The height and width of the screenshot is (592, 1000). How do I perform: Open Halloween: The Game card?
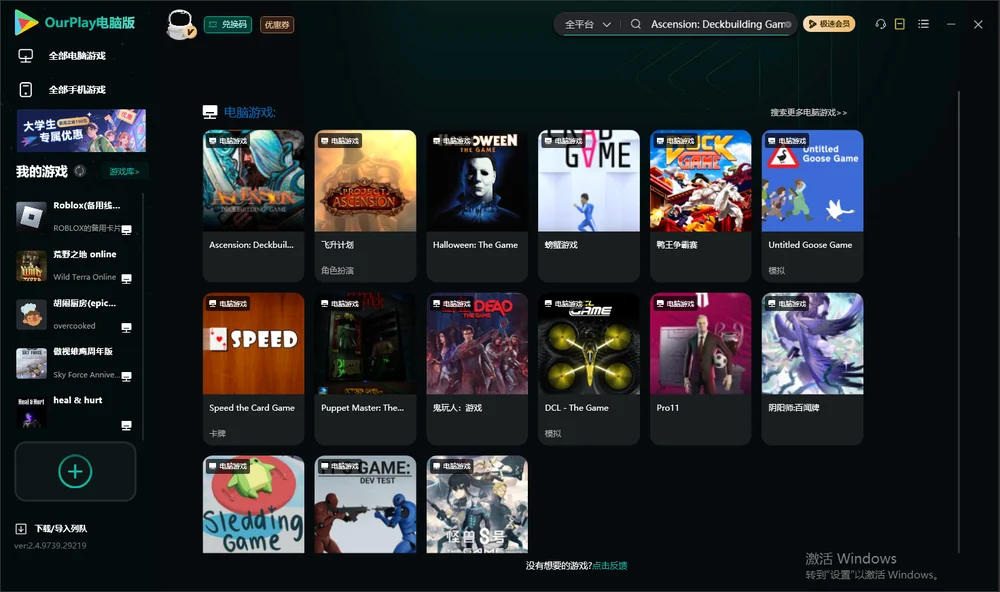coord(477,205)
